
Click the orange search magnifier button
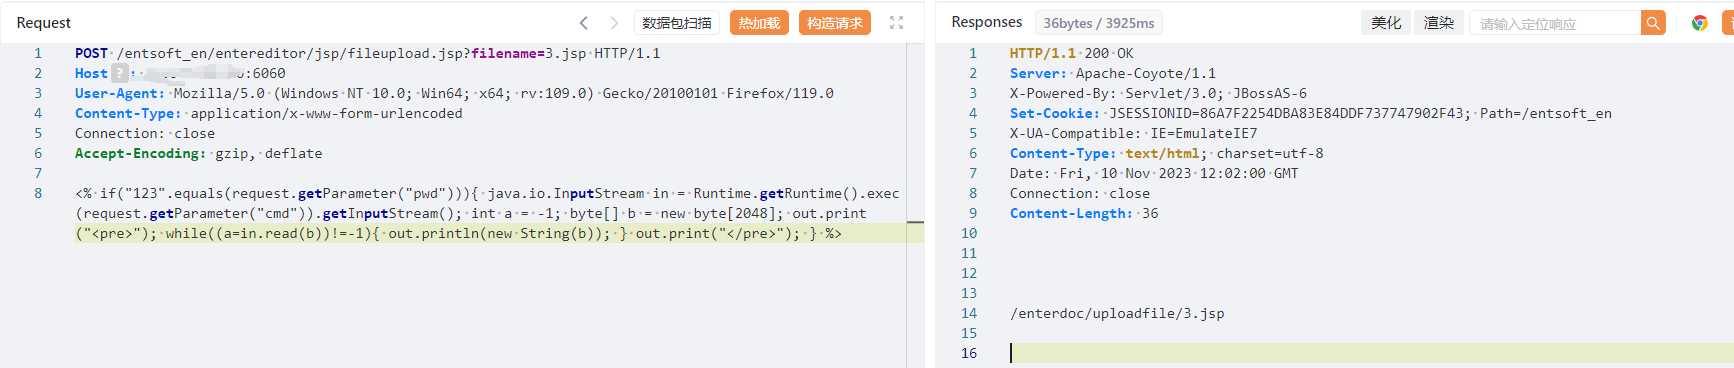(x=1653, y=23)
